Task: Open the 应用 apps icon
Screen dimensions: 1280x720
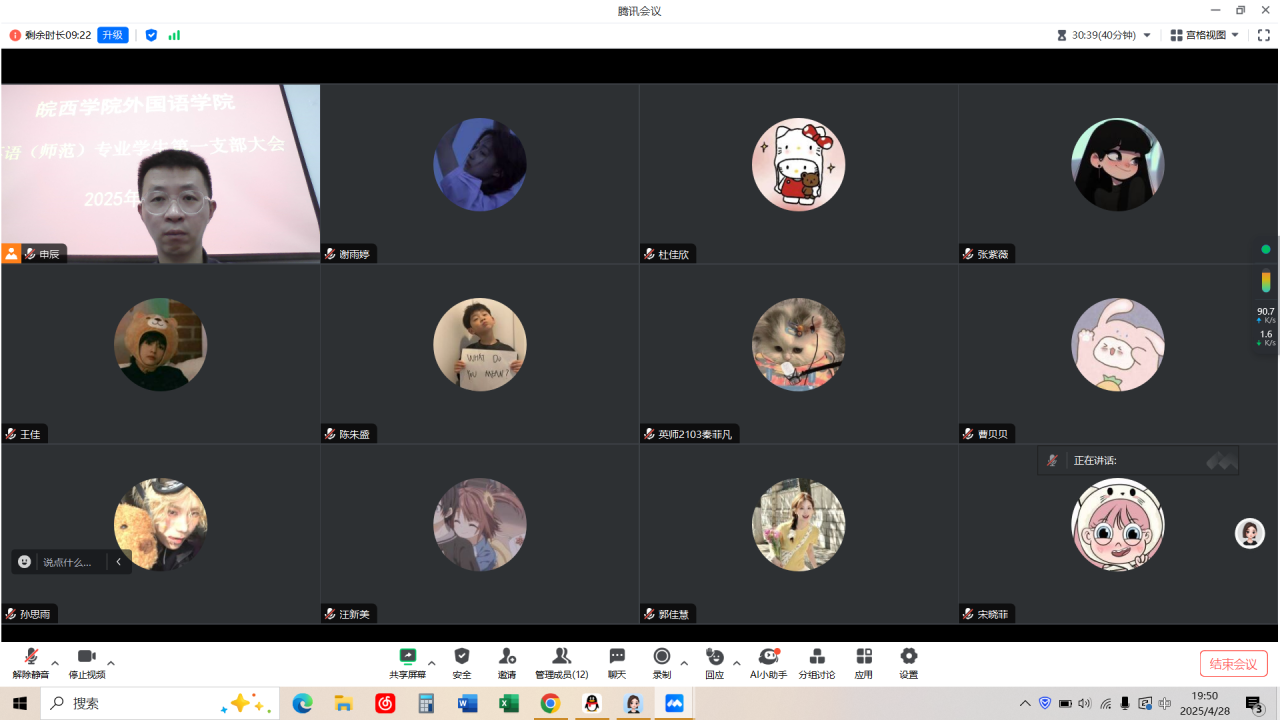Action: (x=863, y=663)
